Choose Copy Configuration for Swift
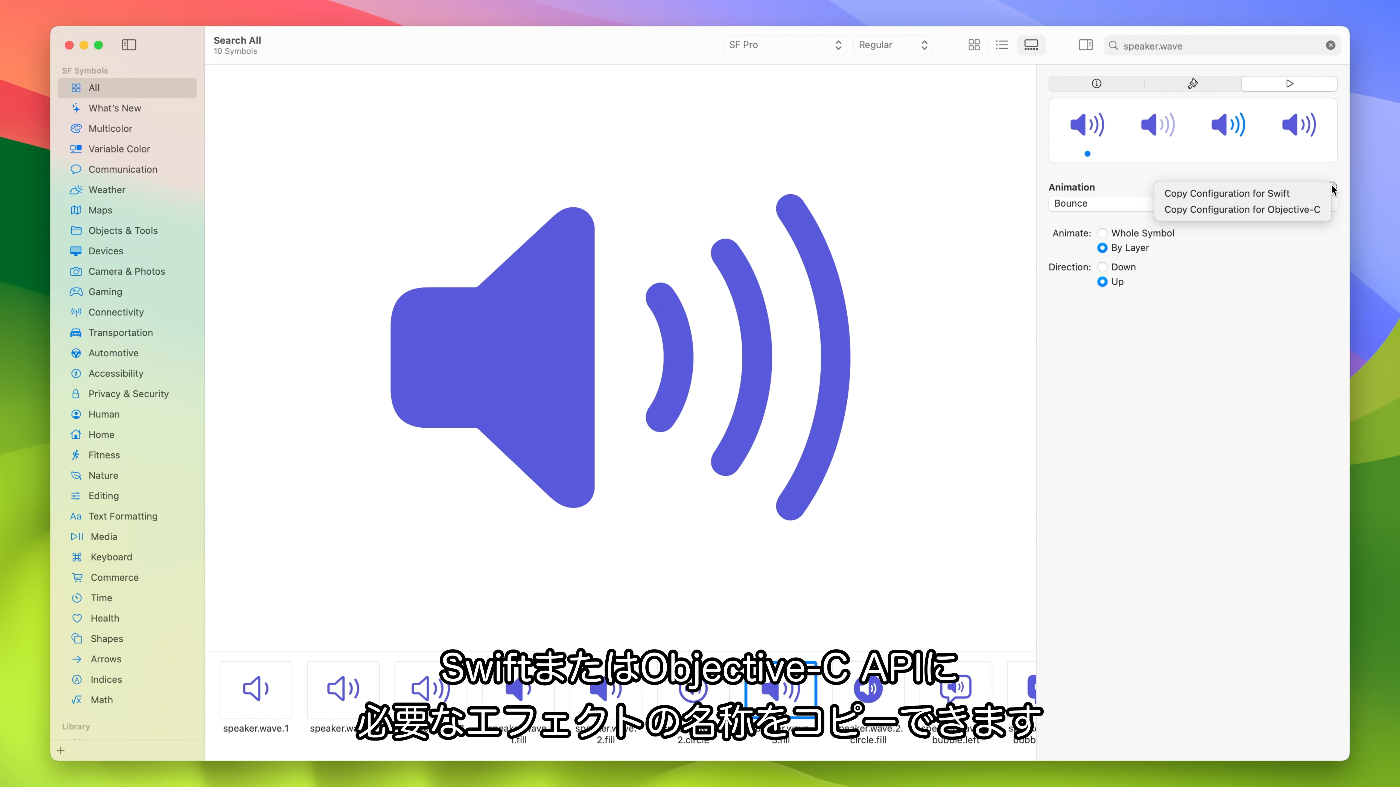1400x787 pixels. pos(1243,194)
